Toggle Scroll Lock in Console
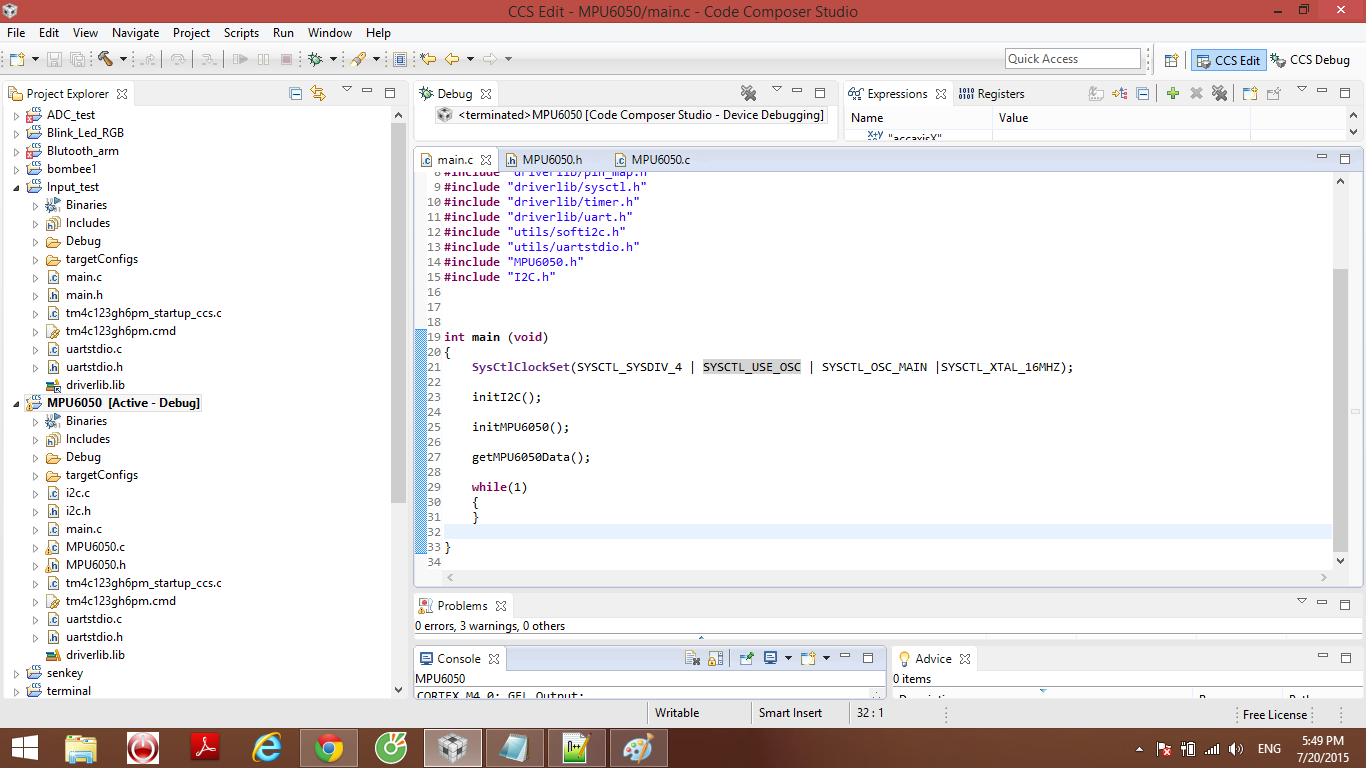The height and width of the screenshot is (768, 1366). pyautogui.click(x=715, y=658)
